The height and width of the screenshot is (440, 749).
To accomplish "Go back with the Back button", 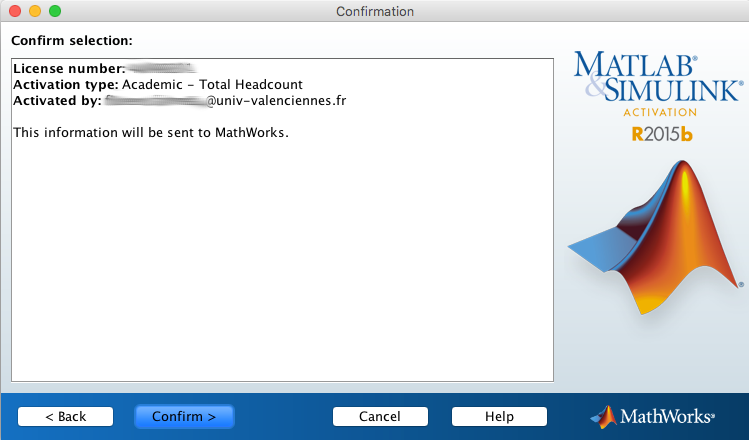I will (x=65, y=416).
